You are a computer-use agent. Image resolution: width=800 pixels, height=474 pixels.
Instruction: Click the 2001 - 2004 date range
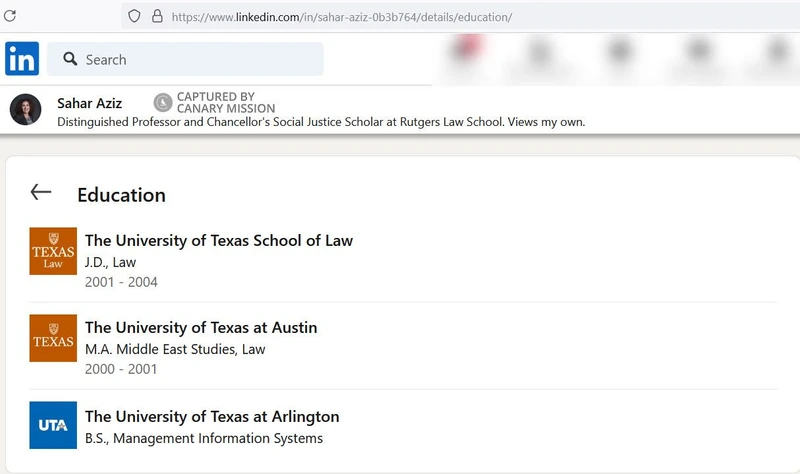(121, 282)
